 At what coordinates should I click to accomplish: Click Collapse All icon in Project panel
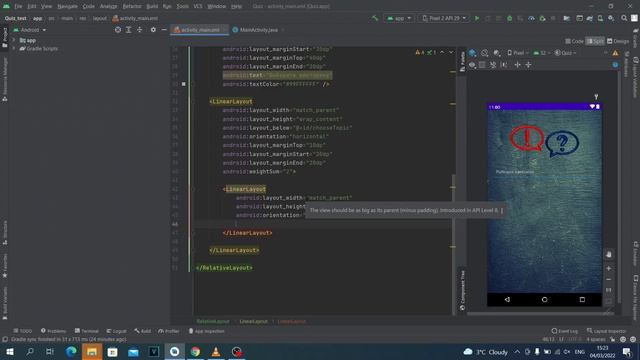(140, 30)
